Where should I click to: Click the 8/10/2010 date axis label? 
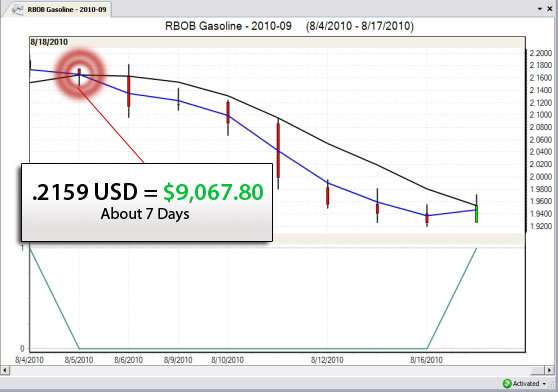[227, 360]
